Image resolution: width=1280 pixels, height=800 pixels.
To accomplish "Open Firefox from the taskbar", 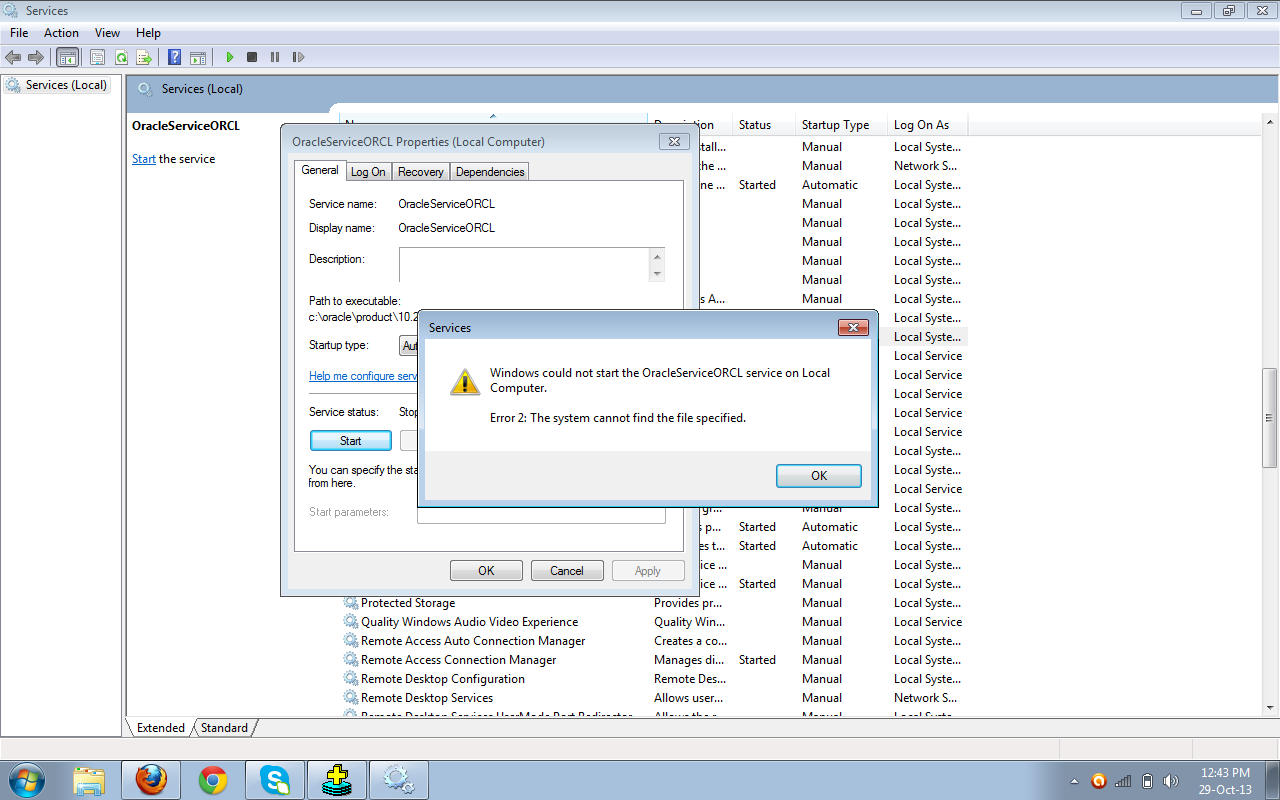I will point(151,780).
